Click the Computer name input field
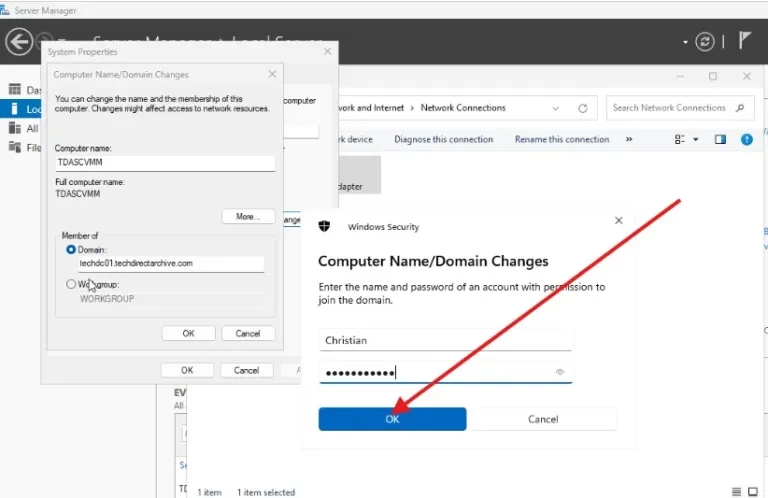This screenshot has height=498, width=768. pos(165,163)
